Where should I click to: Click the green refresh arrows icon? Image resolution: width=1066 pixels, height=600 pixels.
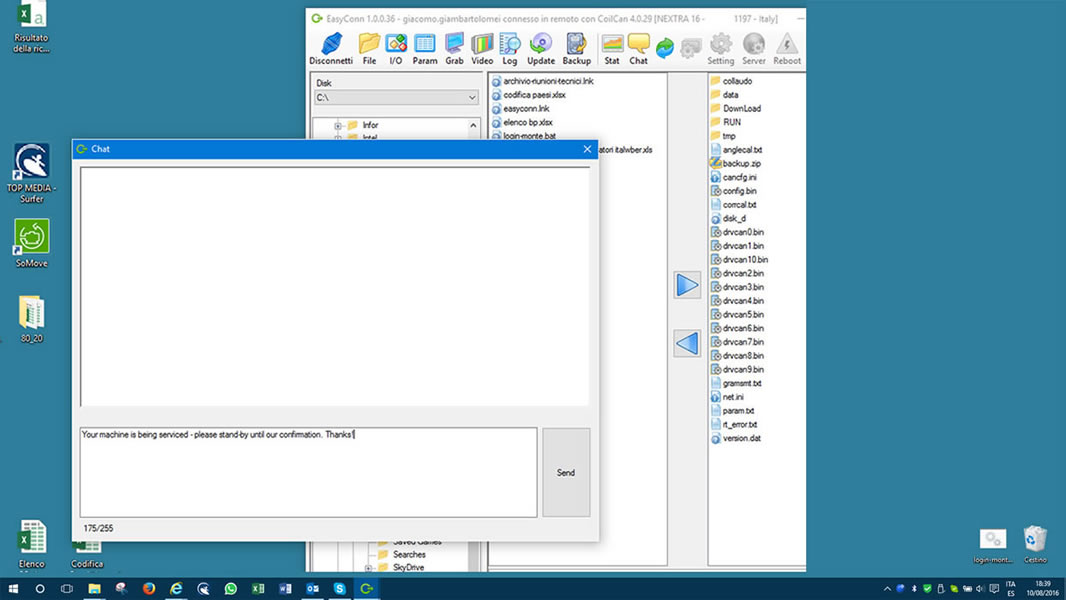coord(665,48)
